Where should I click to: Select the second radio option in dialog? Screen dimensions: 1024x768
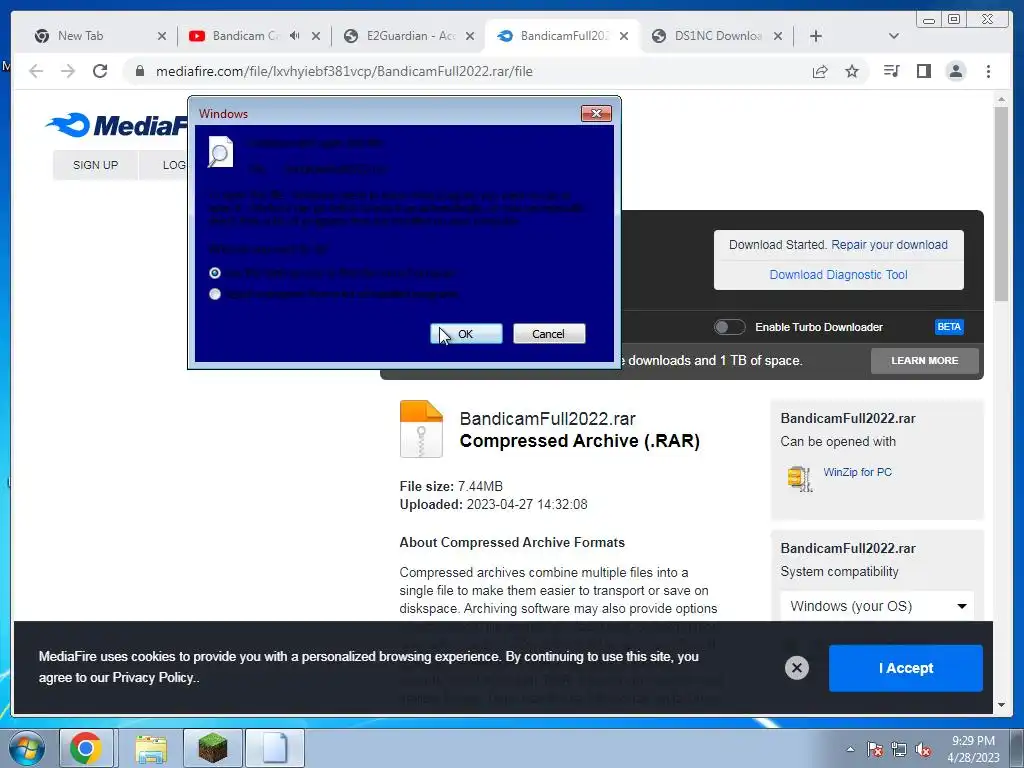215,294
